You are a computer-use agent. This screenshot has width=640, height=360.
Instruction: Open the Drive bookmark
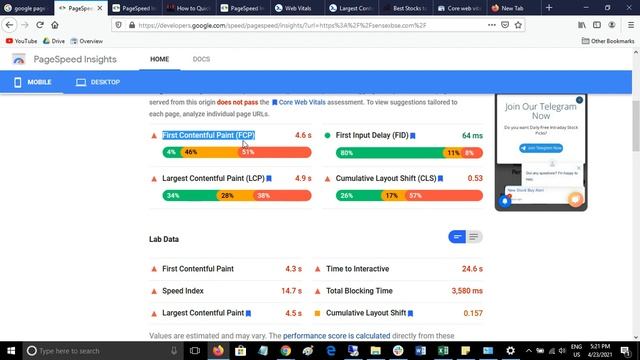tap(54, 41)
